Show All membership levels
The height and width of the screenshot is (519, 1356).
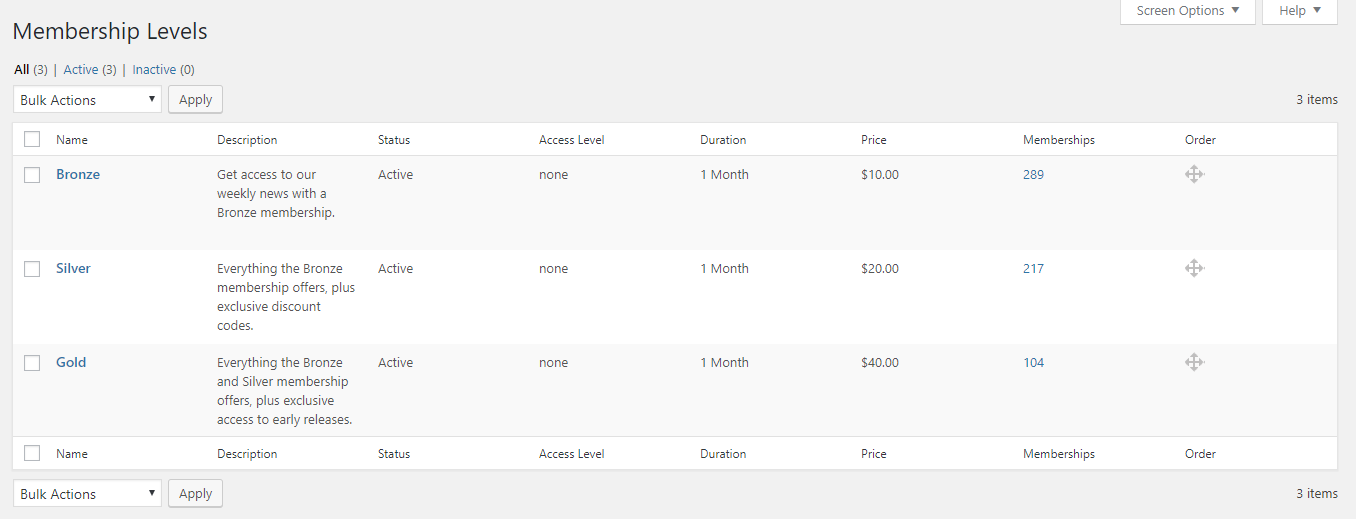click(x=22, y=70)
